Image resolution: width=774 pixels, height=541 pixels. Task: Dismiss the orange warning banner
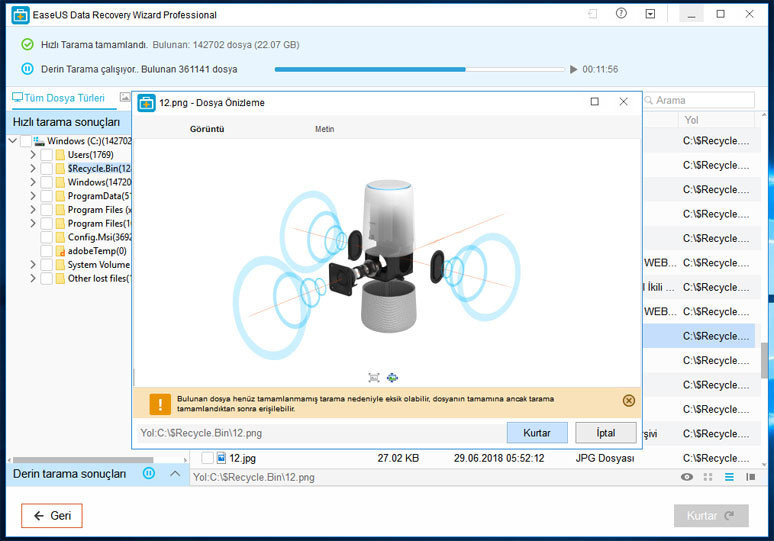(x=628, y=400)
